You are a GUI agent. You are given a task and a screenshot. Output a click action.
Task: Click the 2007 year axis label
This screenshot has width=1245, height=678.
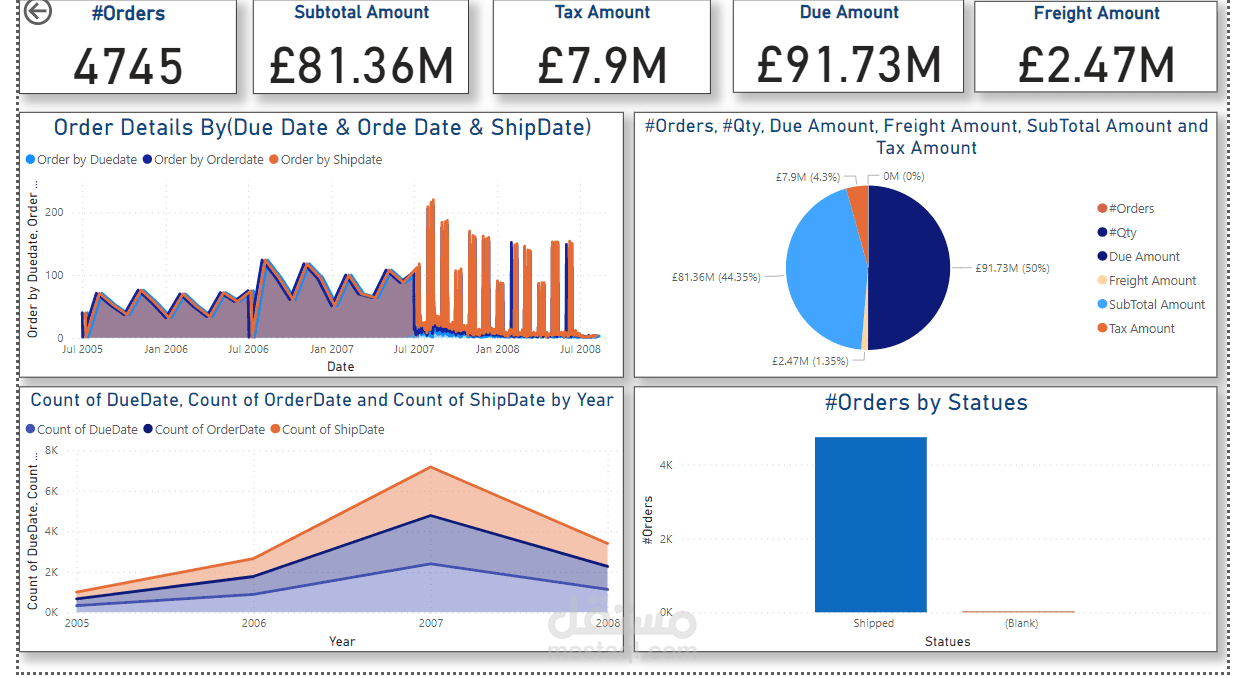[431, 624]
